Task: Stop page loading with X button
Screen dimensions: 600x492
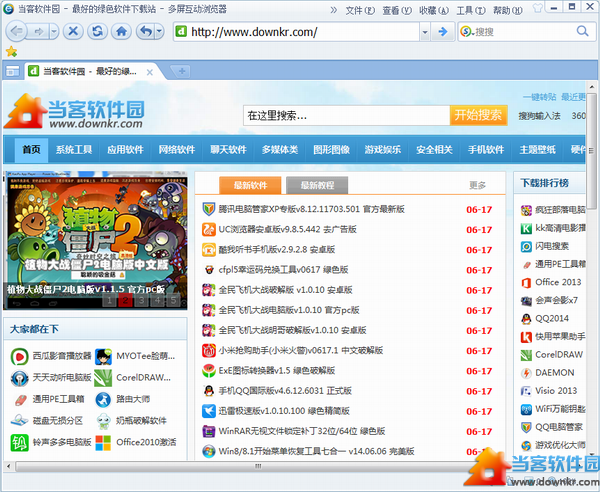Action: [73, 31]
